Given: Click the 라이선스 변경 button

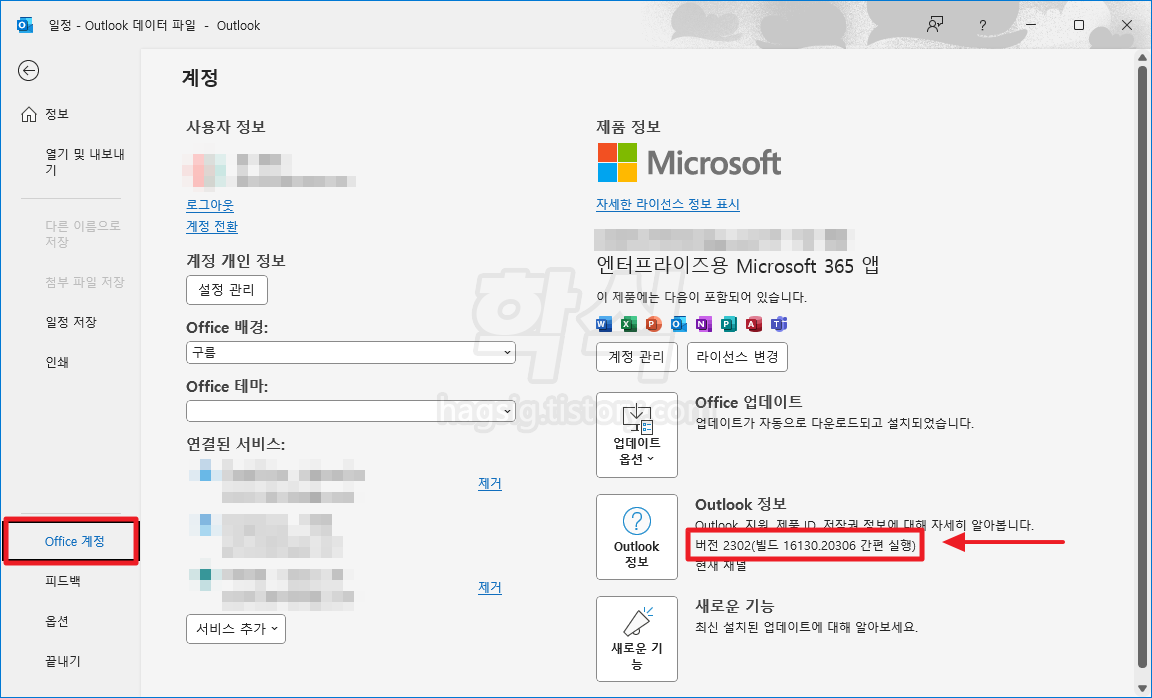Looking at the screenshot, I should click(x=737, y=357).
